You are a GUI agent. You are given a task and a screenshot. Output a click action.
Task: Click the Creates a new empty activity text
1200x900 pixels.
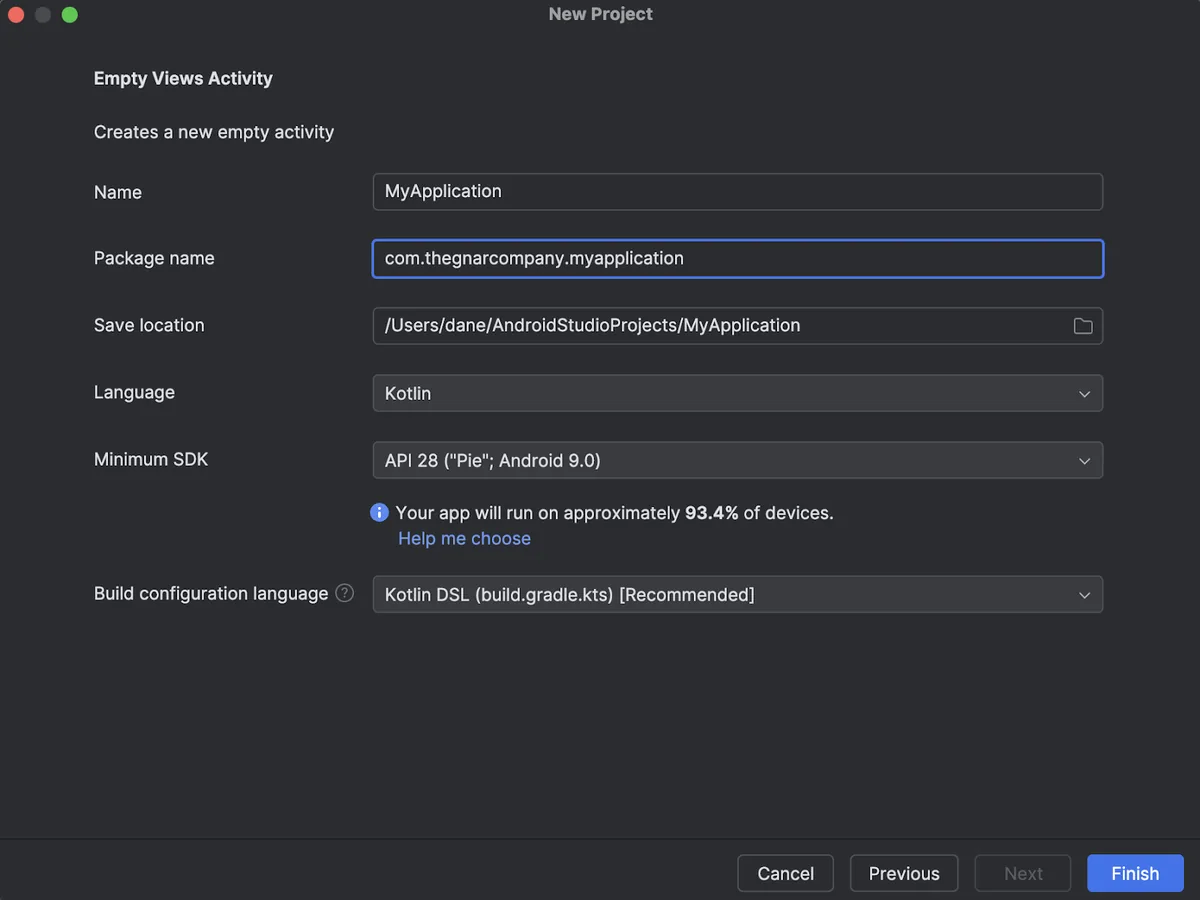pyautogui.click(x=214, y=132)
